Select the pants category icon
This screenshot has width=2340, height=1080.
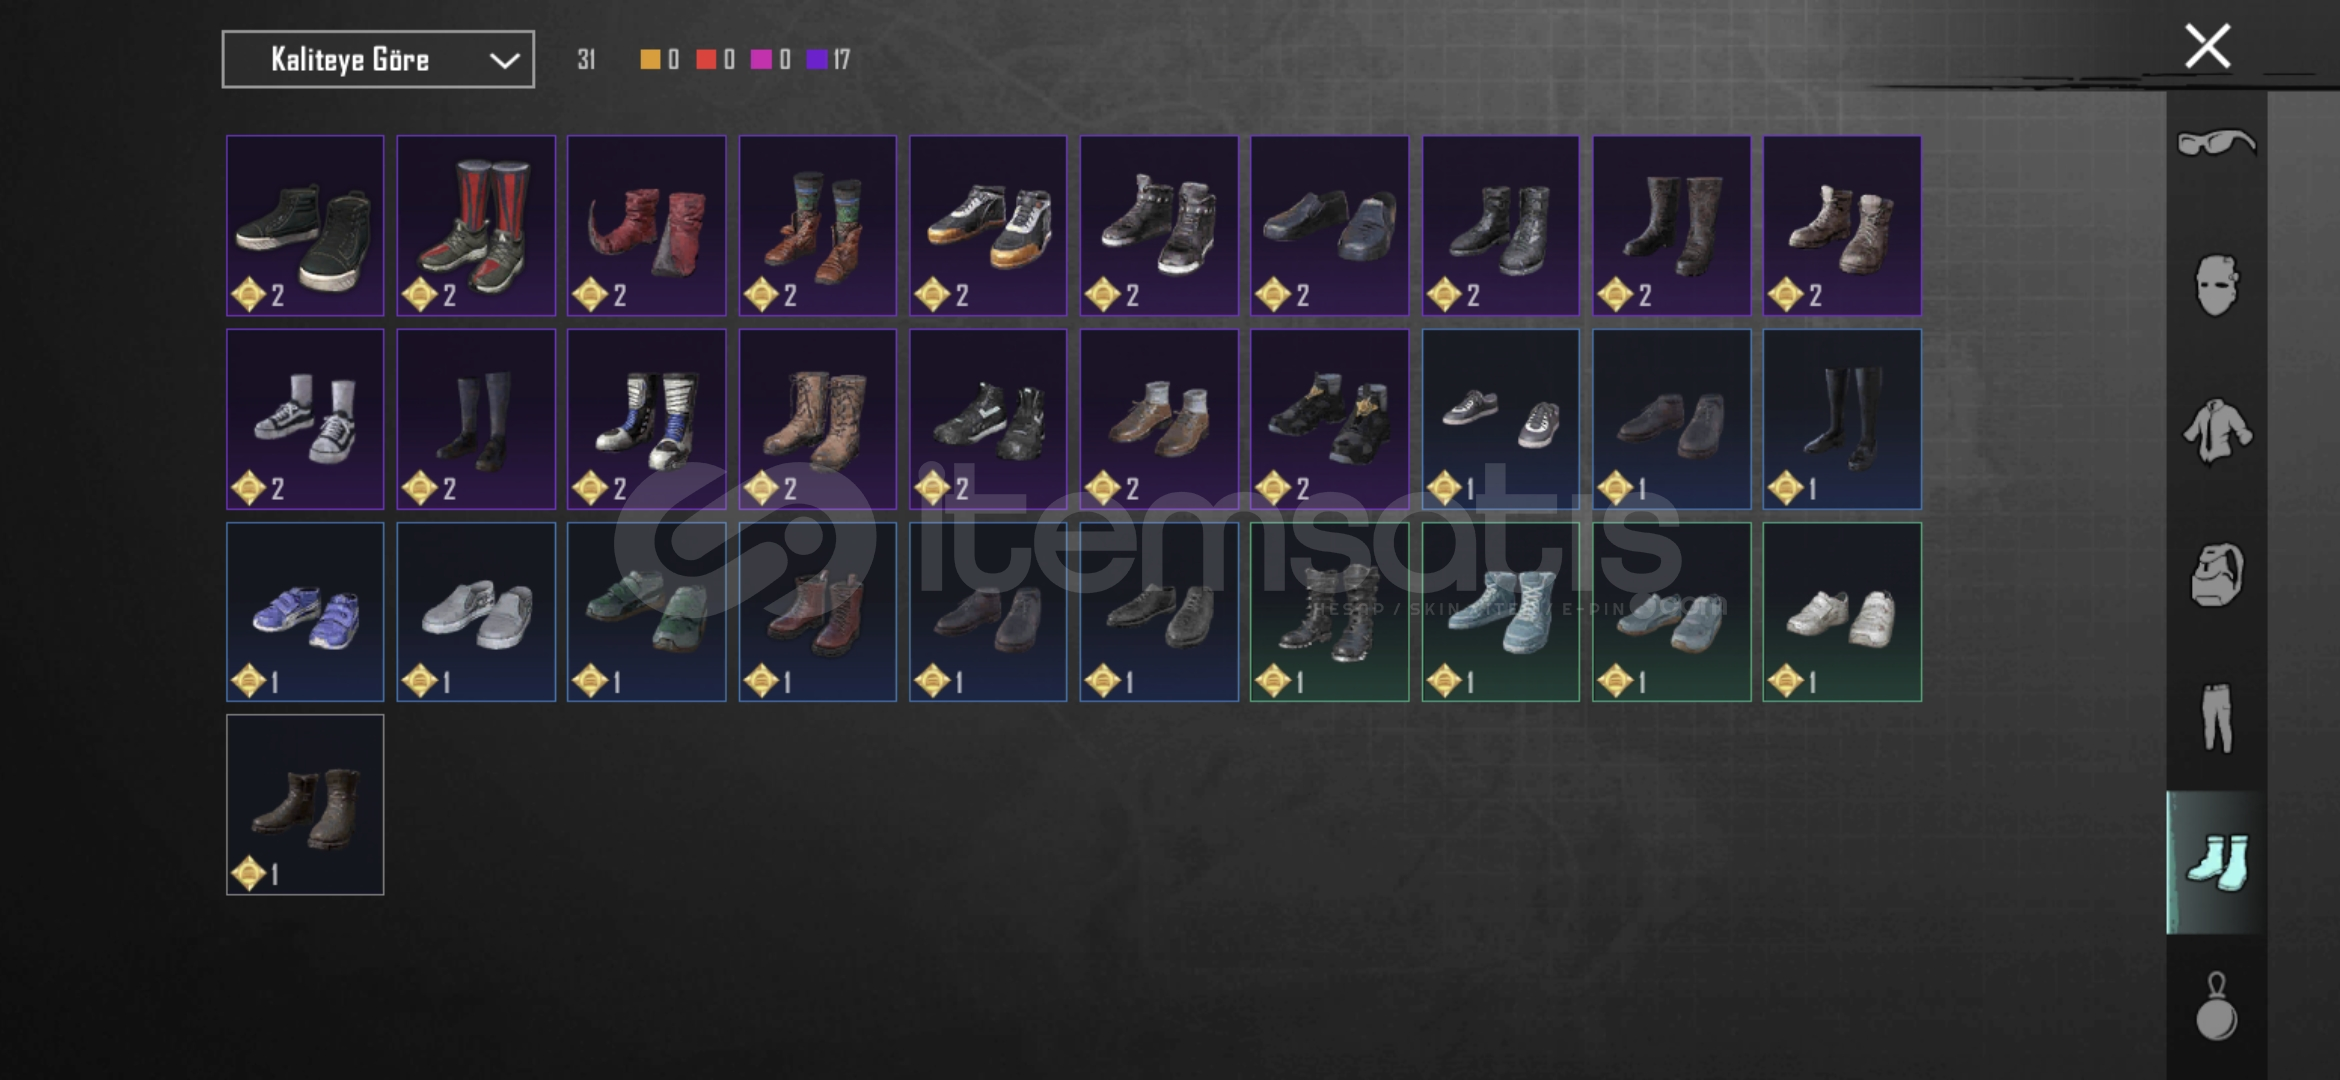2216,718
